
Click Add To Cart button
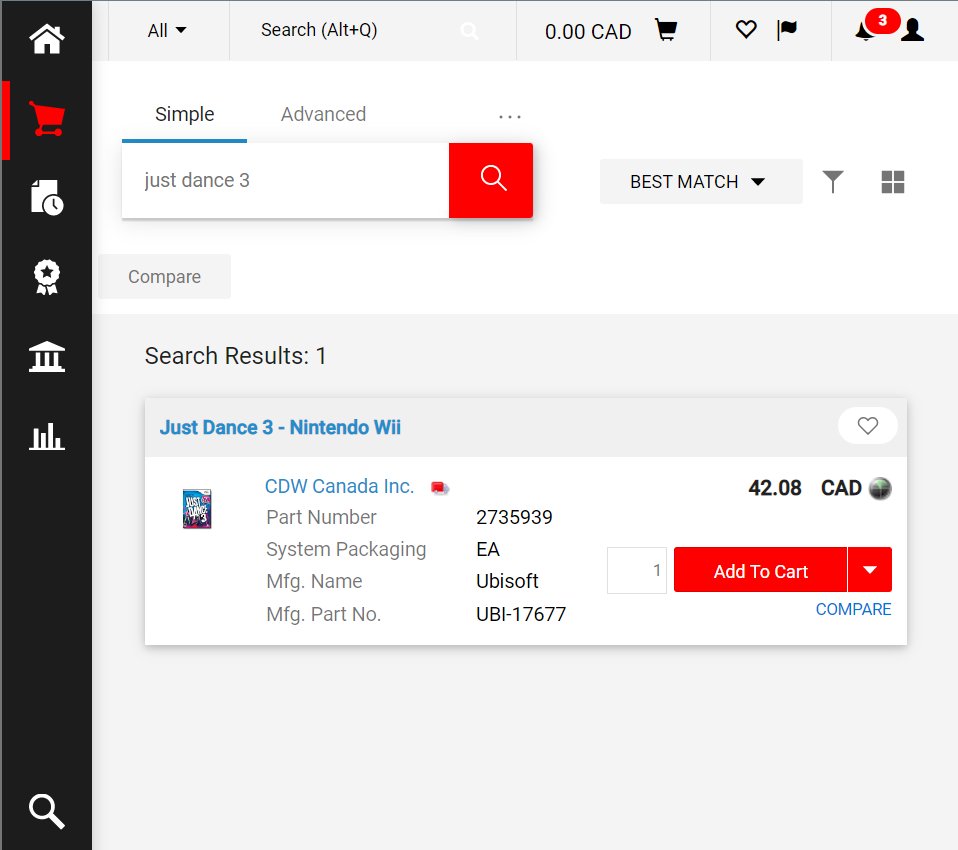pyautogui.click(x=761, y=570)
